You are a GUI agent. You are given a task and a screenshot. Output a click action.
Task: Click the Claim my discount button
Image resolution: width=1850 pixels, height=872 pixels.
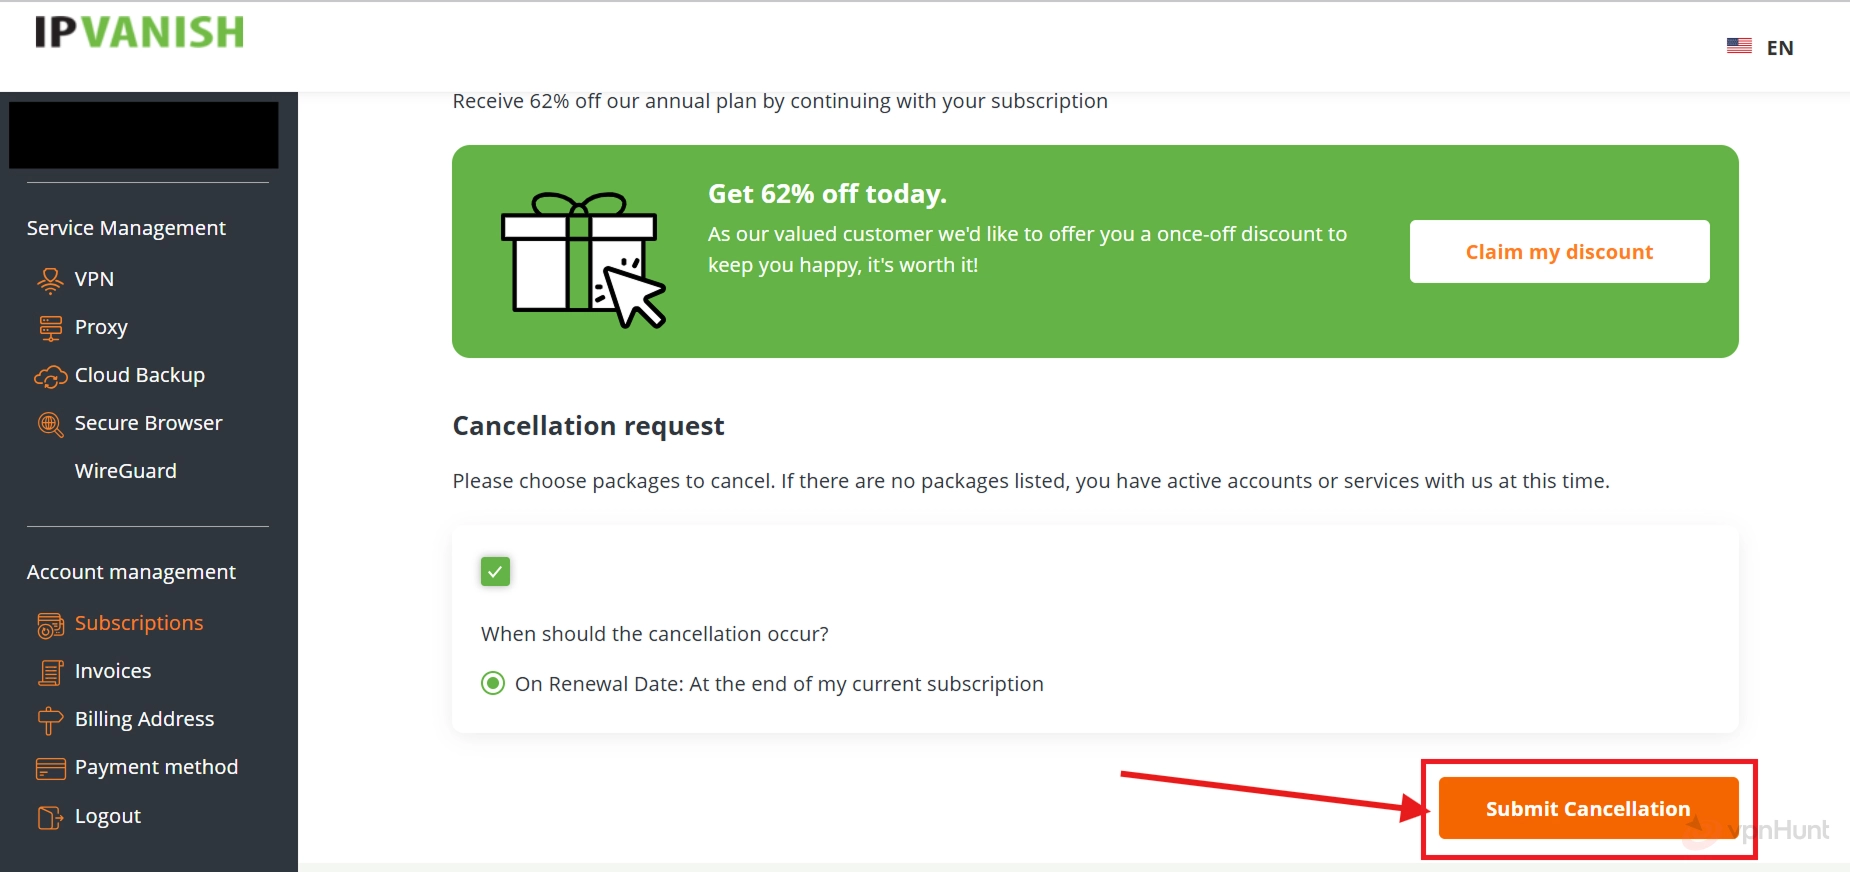point(1559,252)
